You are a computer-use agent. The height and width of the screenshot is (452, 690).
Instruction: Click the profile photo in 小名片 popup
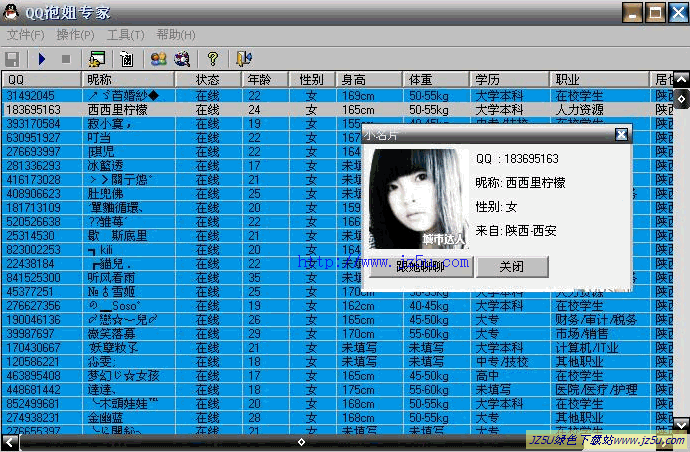pos(418,199)
